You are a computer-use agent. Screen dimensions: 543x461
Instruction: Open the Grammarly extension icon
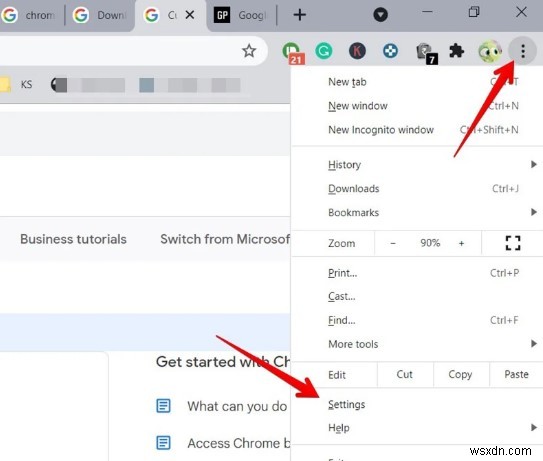[x=324, y=51]
